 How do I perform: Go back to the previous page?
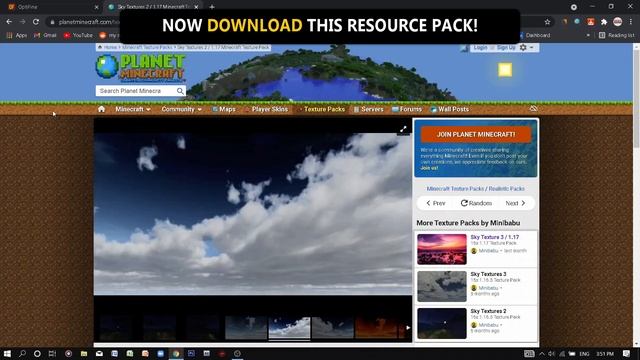click(9, 22)
